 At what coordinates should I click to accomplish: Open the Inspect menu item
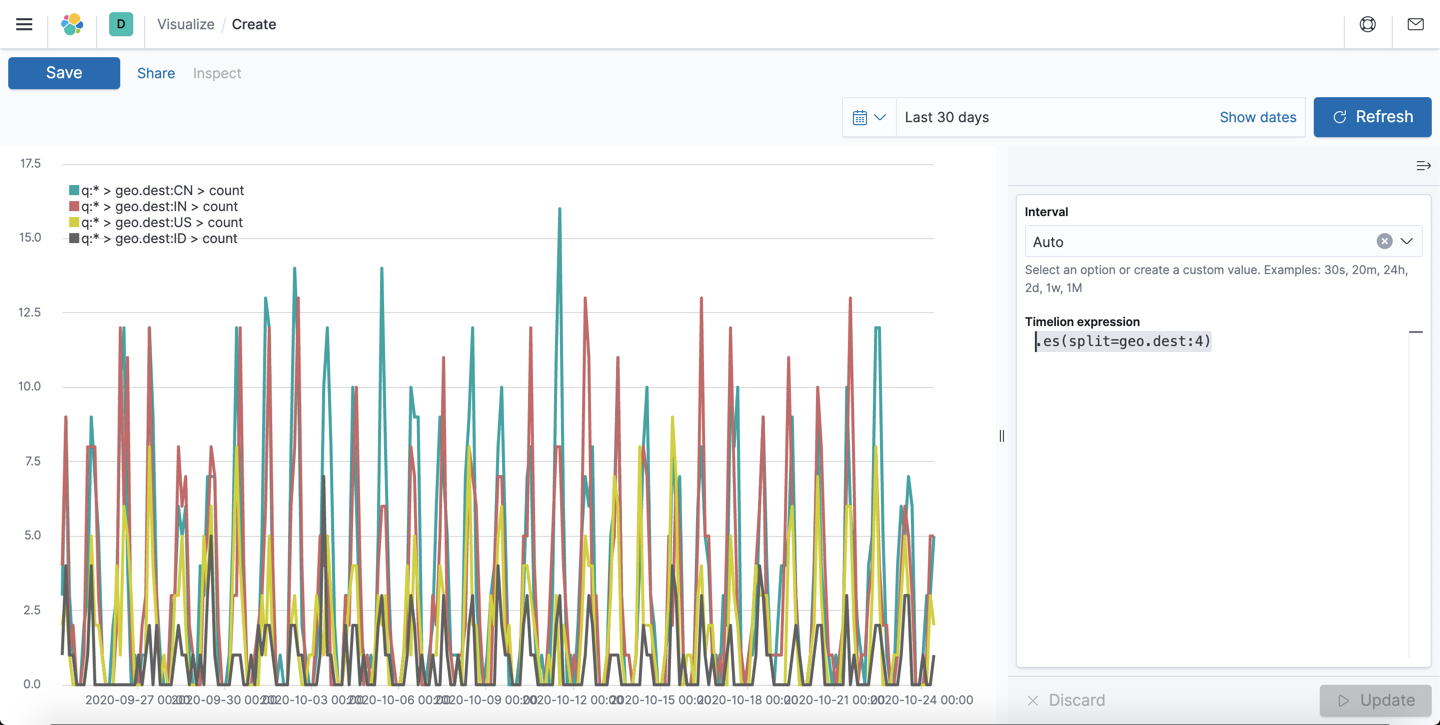pyautogui.click(x=216, y=72)
